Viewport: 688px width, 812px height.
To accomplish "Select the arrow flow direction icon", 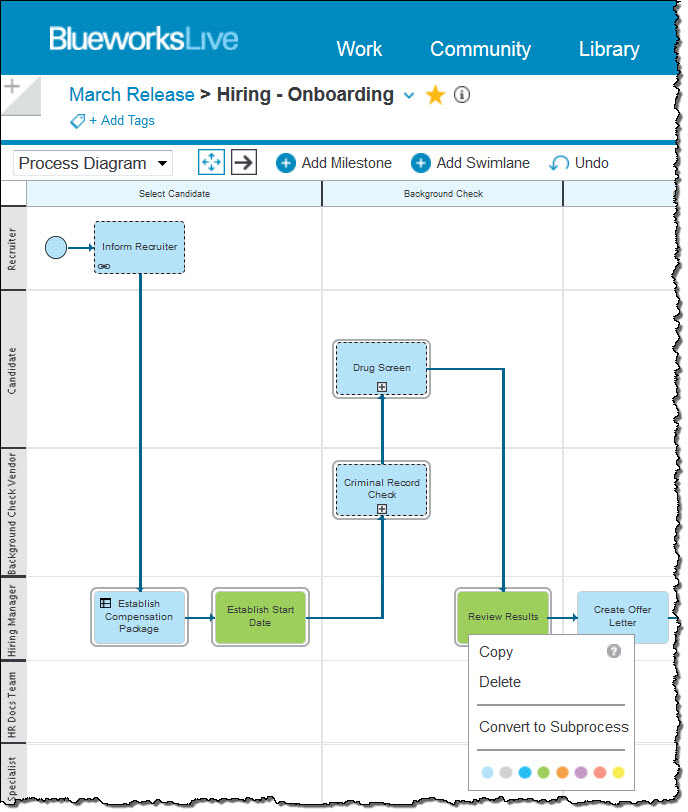I will click(x=244, y=163).
